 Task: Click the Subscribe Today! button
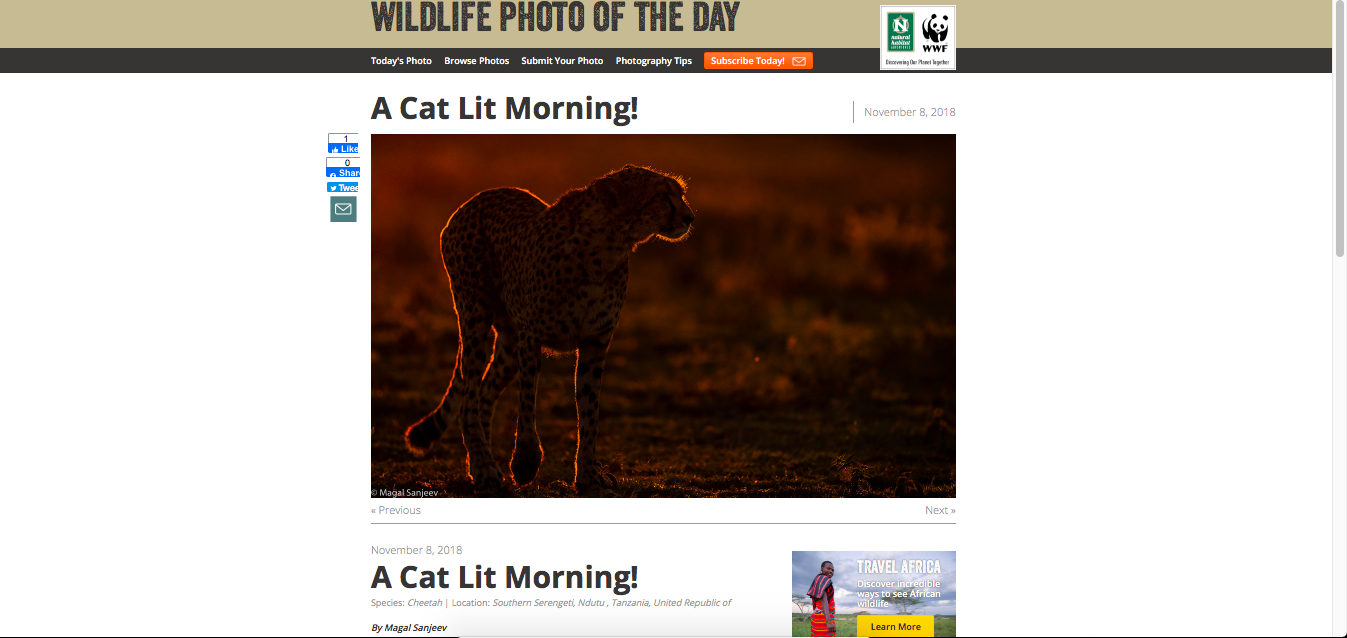click(x=758, y=61)
